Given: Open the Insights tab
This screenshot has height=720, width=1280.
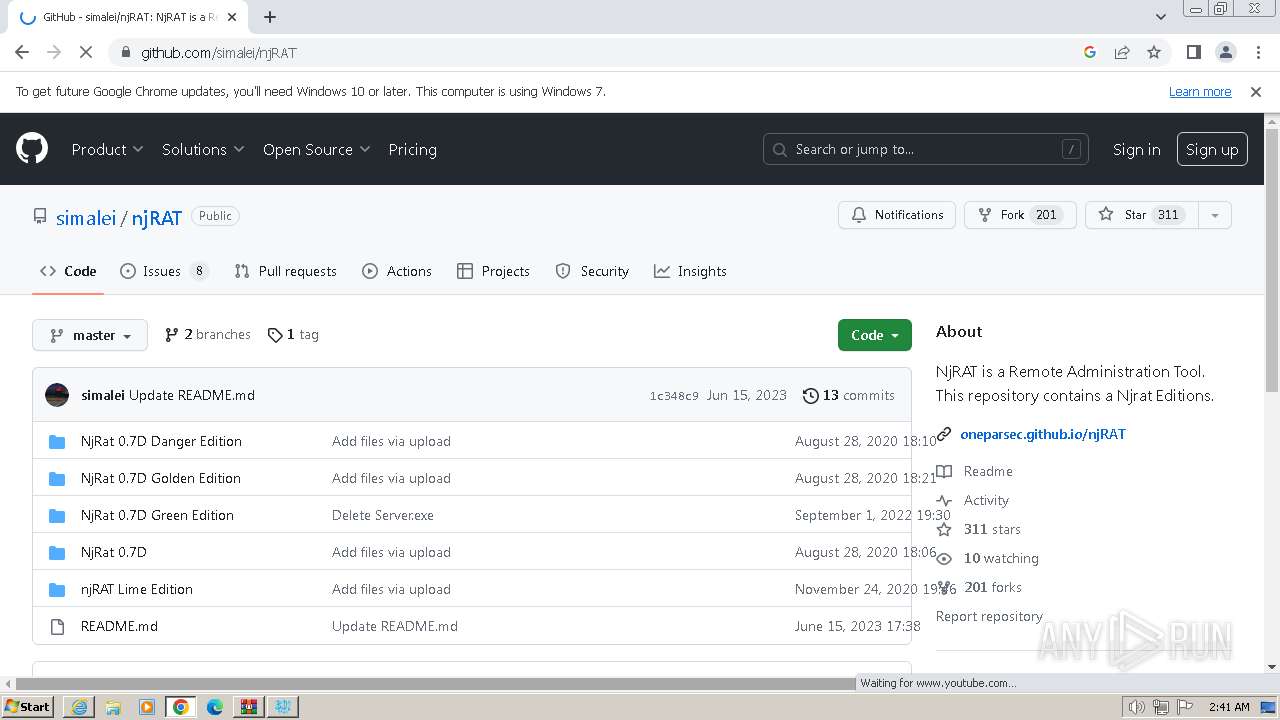Looking at the screenshot, I should (x=690, y=271).
